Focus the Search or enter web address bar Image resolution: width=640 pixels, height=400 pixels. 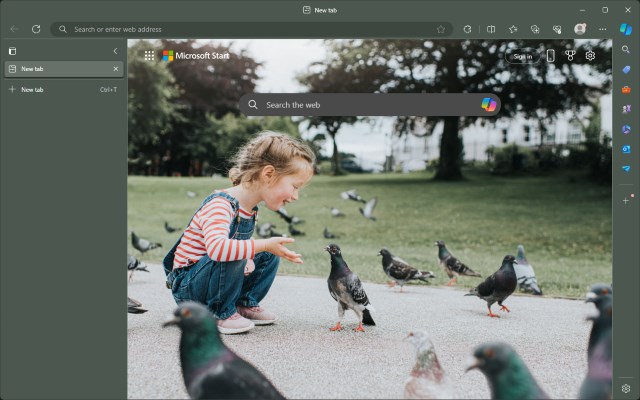tap(251, 29)
